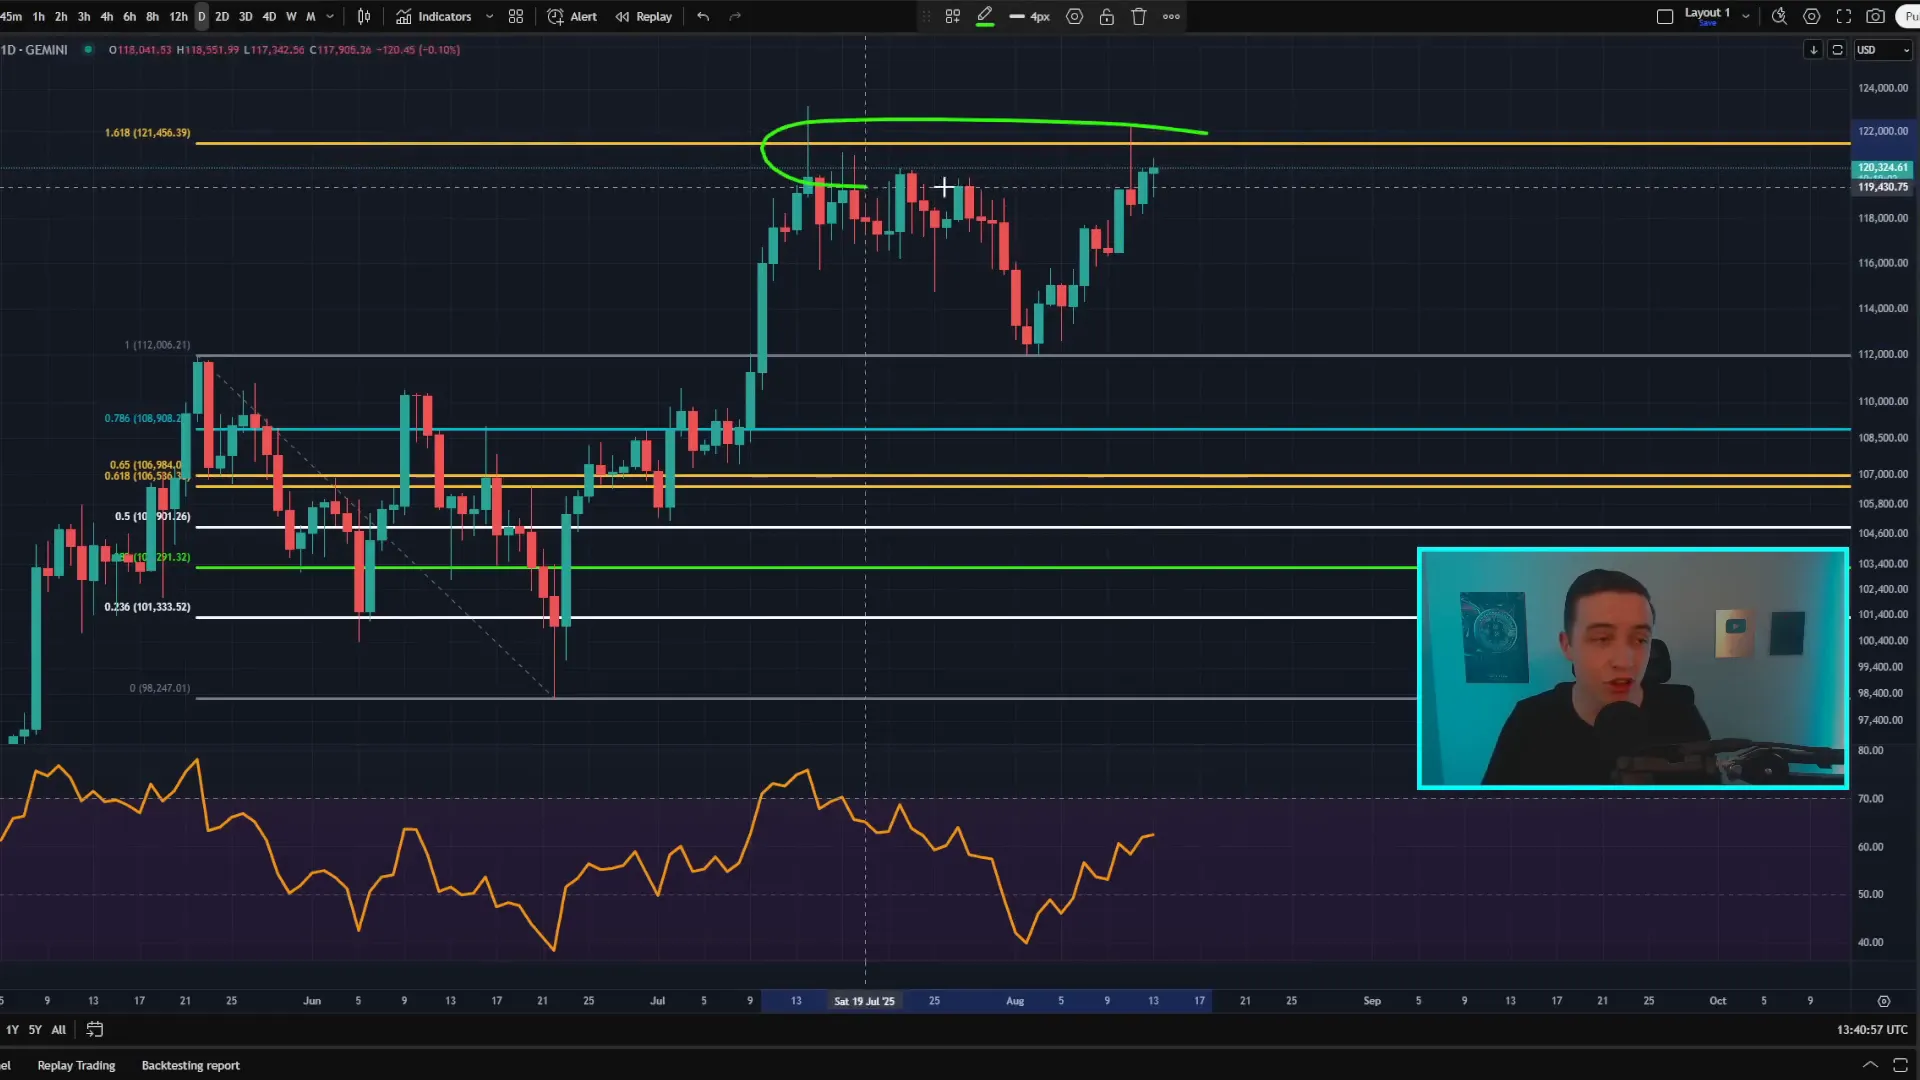Select the M monthly timeframe
The image size is (1920, 1080).
point(311,16)
